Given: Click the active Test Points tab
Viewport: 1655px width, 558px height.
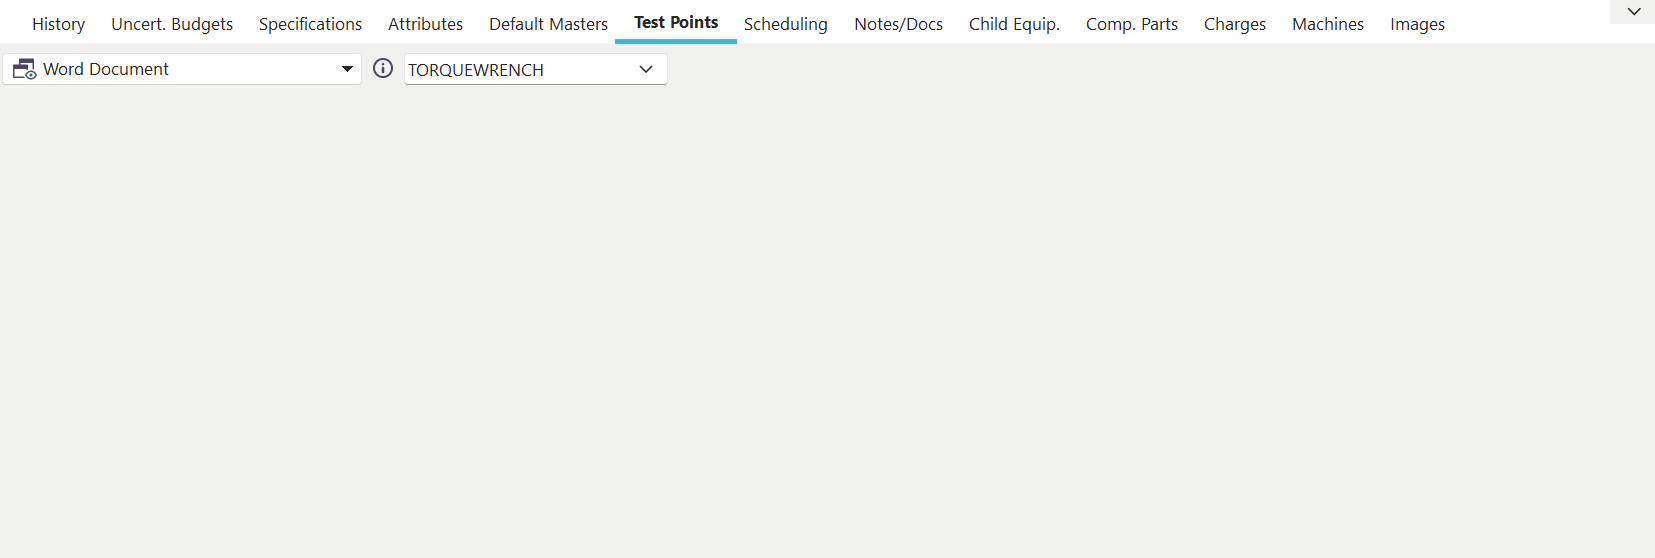Looking at the screenshot, I should pyautogui.click(x=676, y=22).
